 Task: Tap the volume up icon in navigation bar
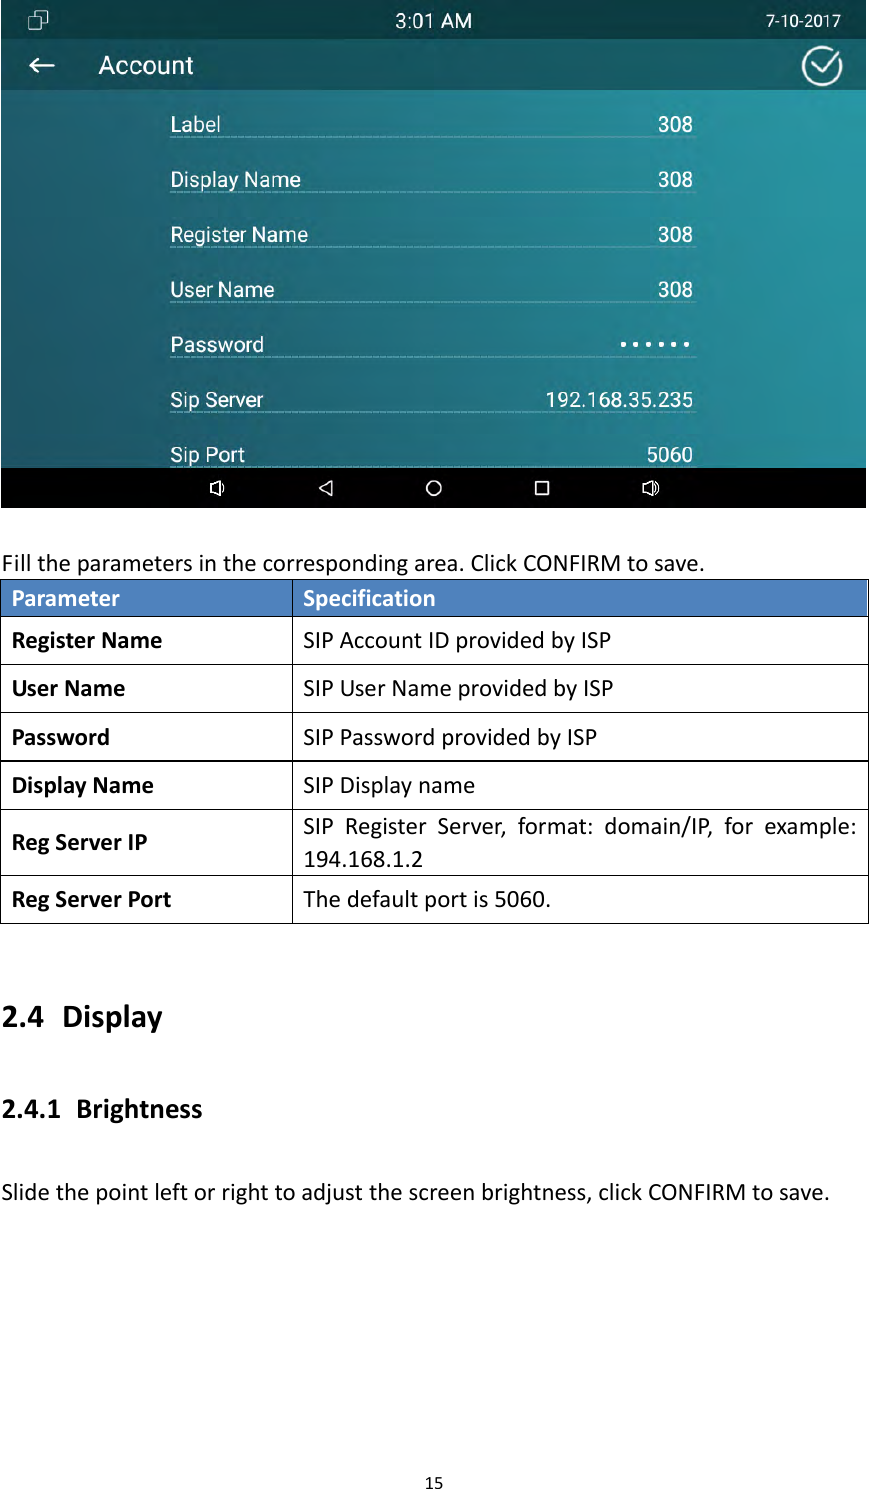click(650, 488)
